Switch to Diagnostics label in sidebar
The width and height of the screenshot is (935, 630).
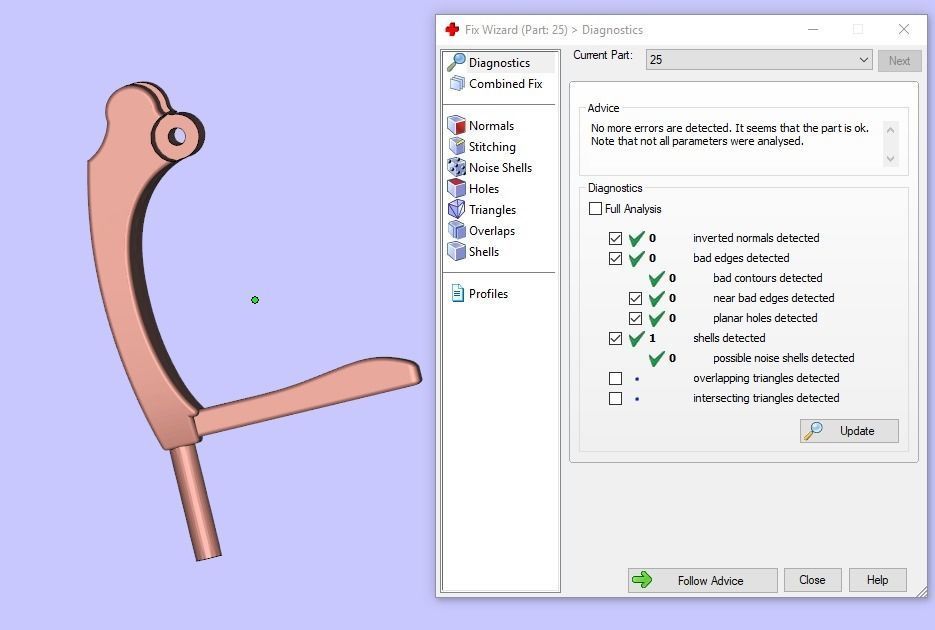coord(499,63)
